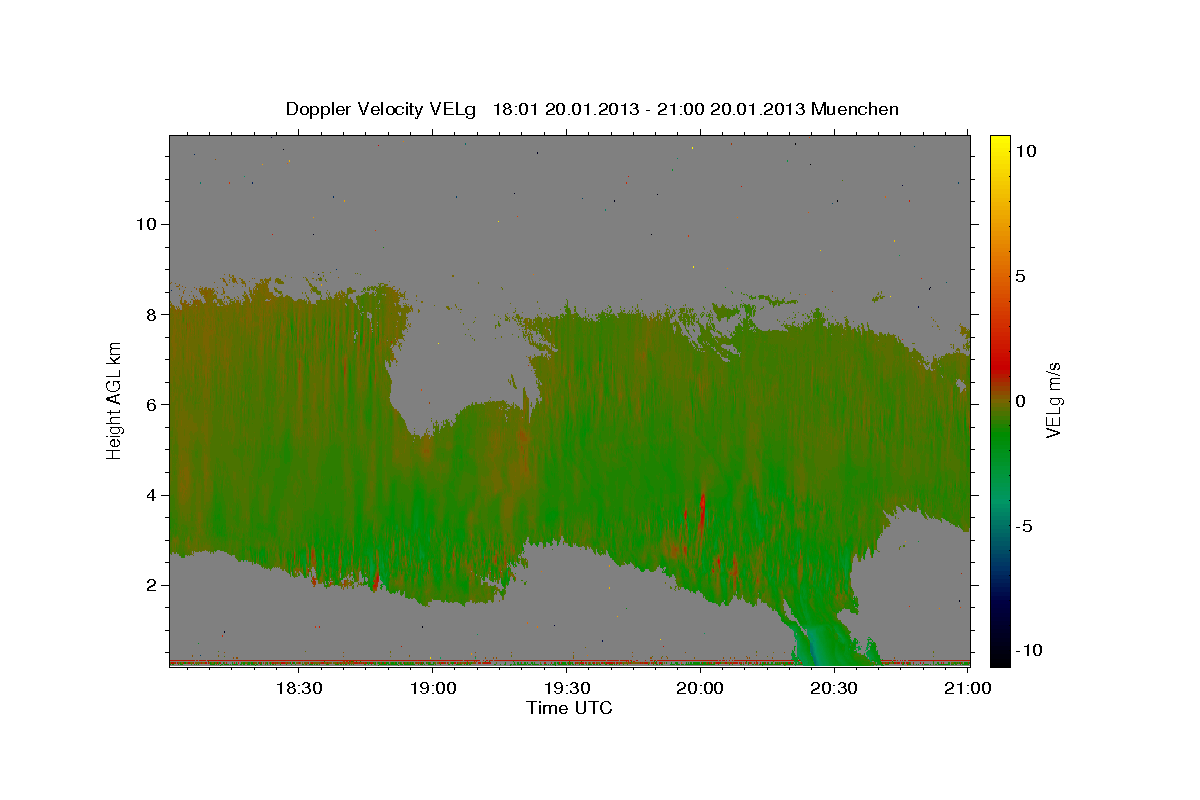The height and width of the screenshot is (800, 1200).
Task: Click the gray cloud gap near 19:05
Action: (465, 360)
